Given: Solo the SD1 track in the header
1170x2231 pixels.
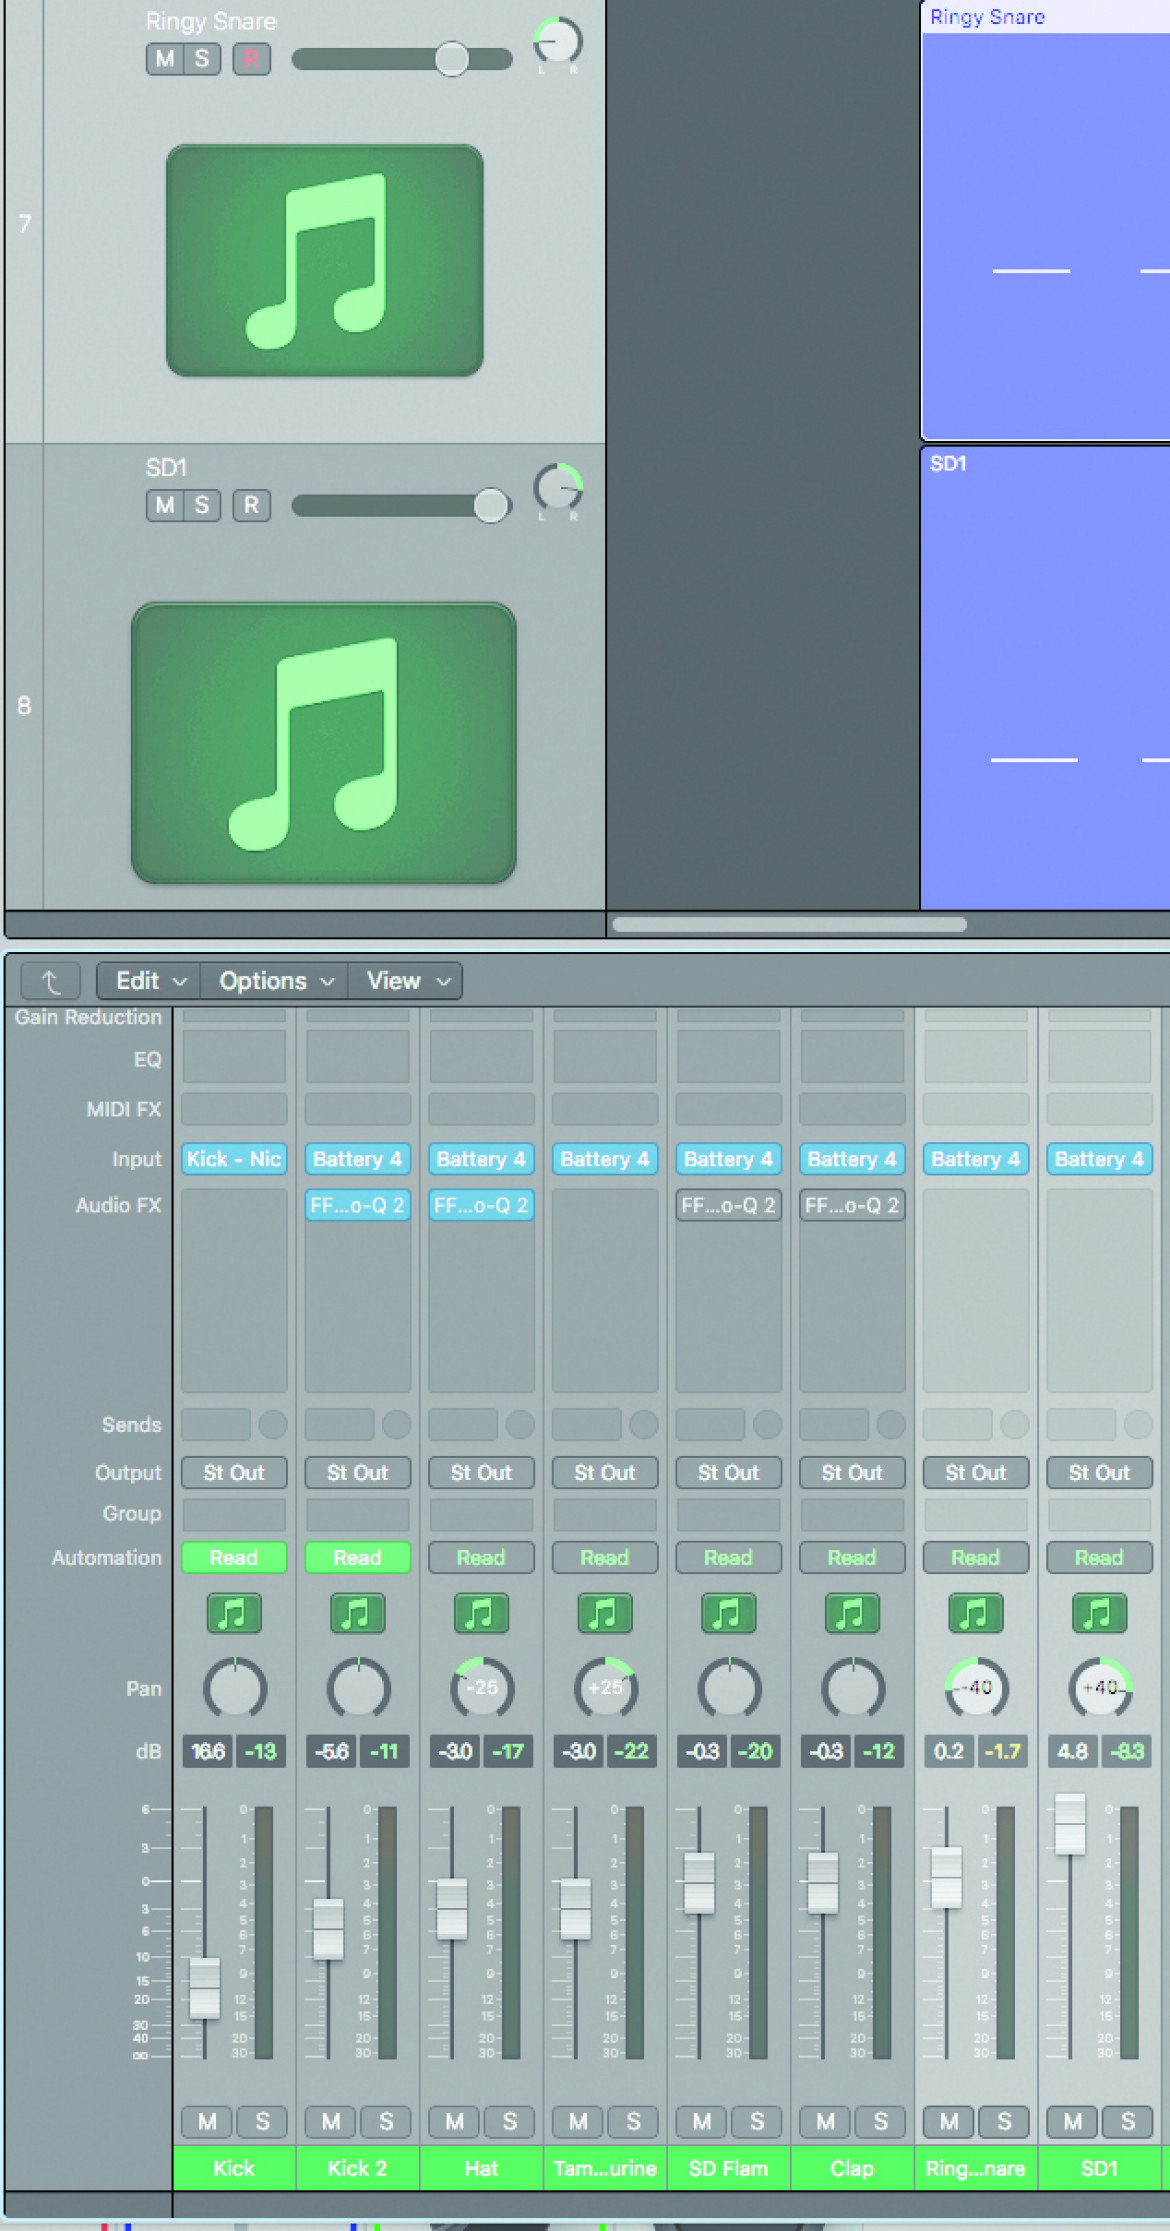Looking at the screenshot, I should tap(202, 505).
